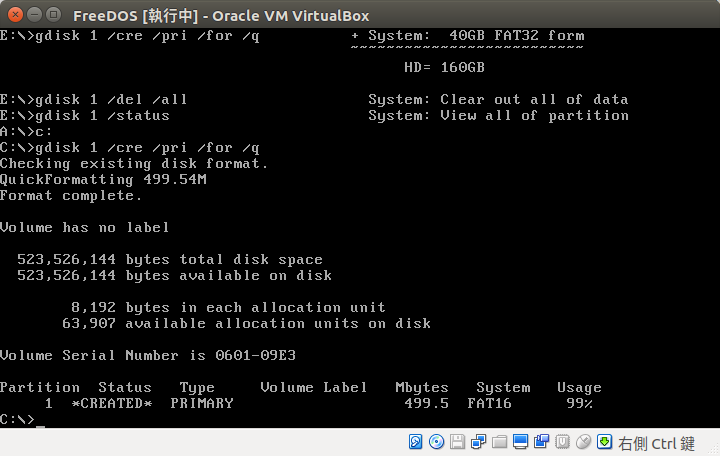This screenshot has width=720, height=456.
Task: Click the 'System: View all of partition' text
Action: click(x=498, y=116)
